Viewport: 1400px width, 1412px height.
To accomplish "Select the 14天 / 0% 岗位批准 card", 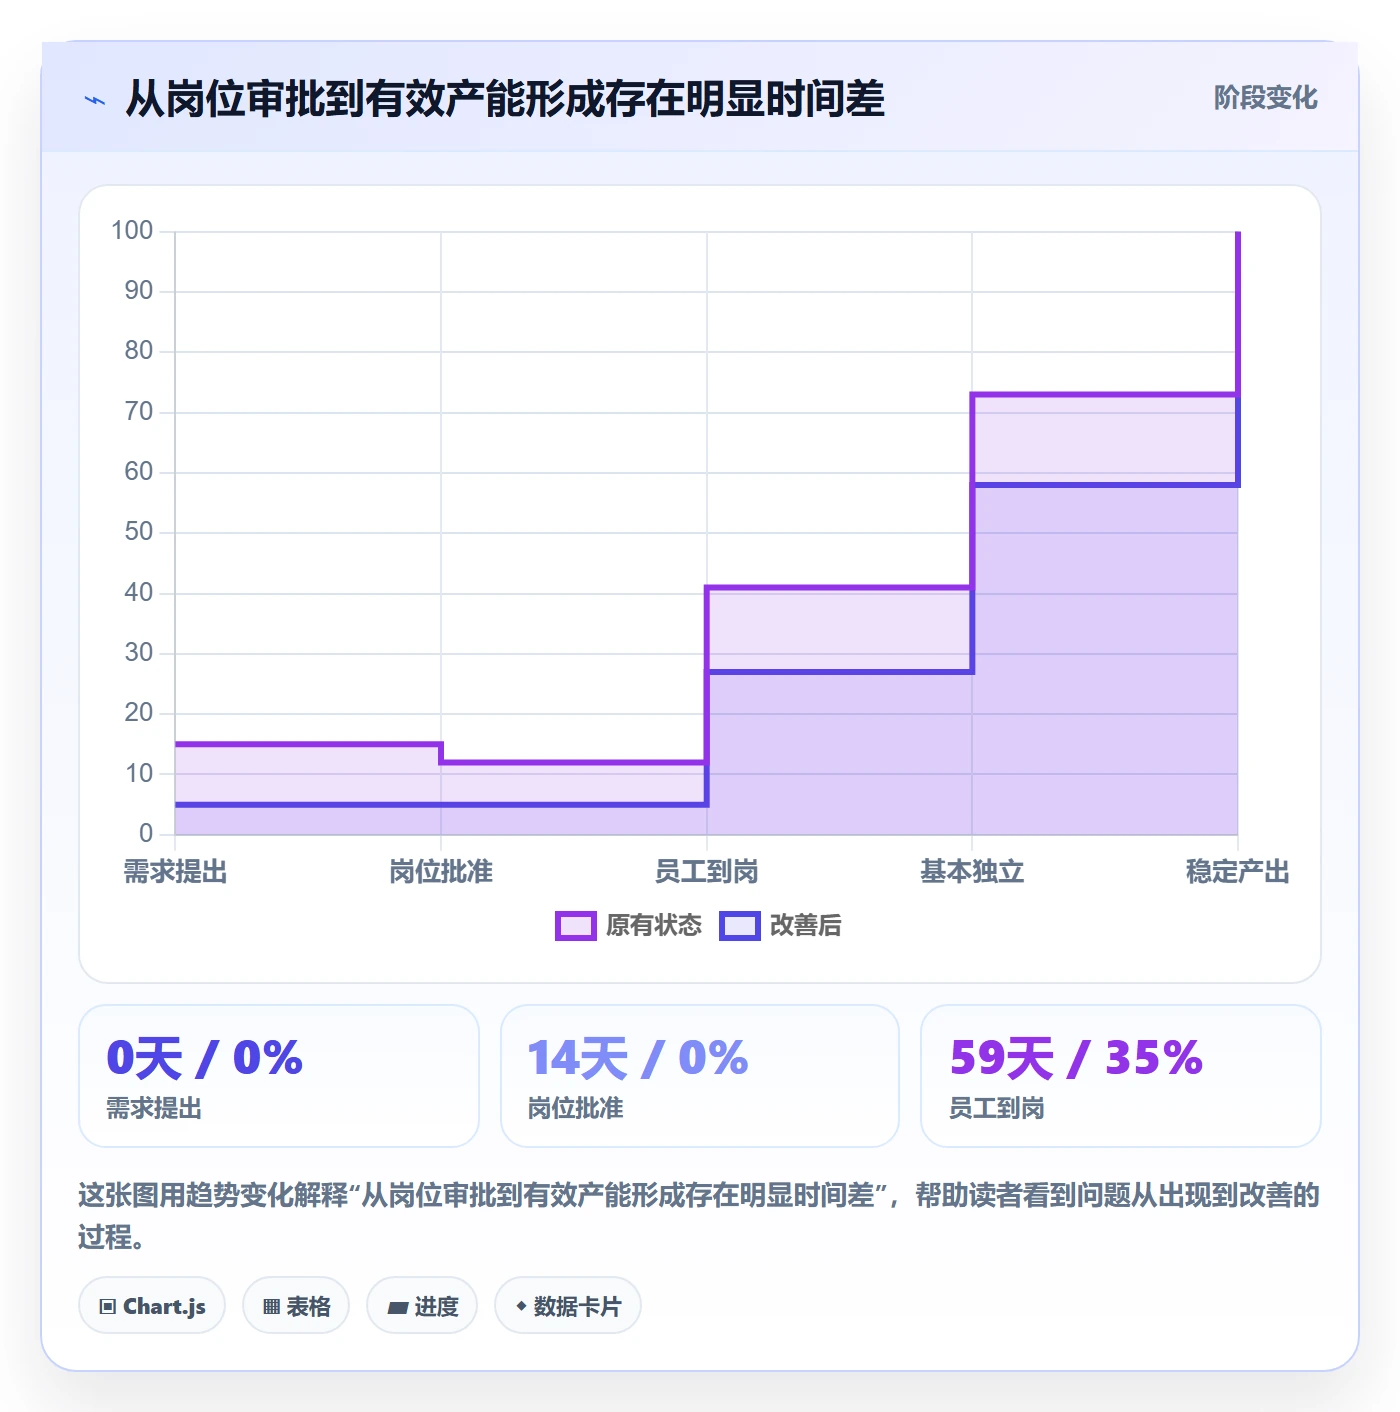I will coord(700,1076).
